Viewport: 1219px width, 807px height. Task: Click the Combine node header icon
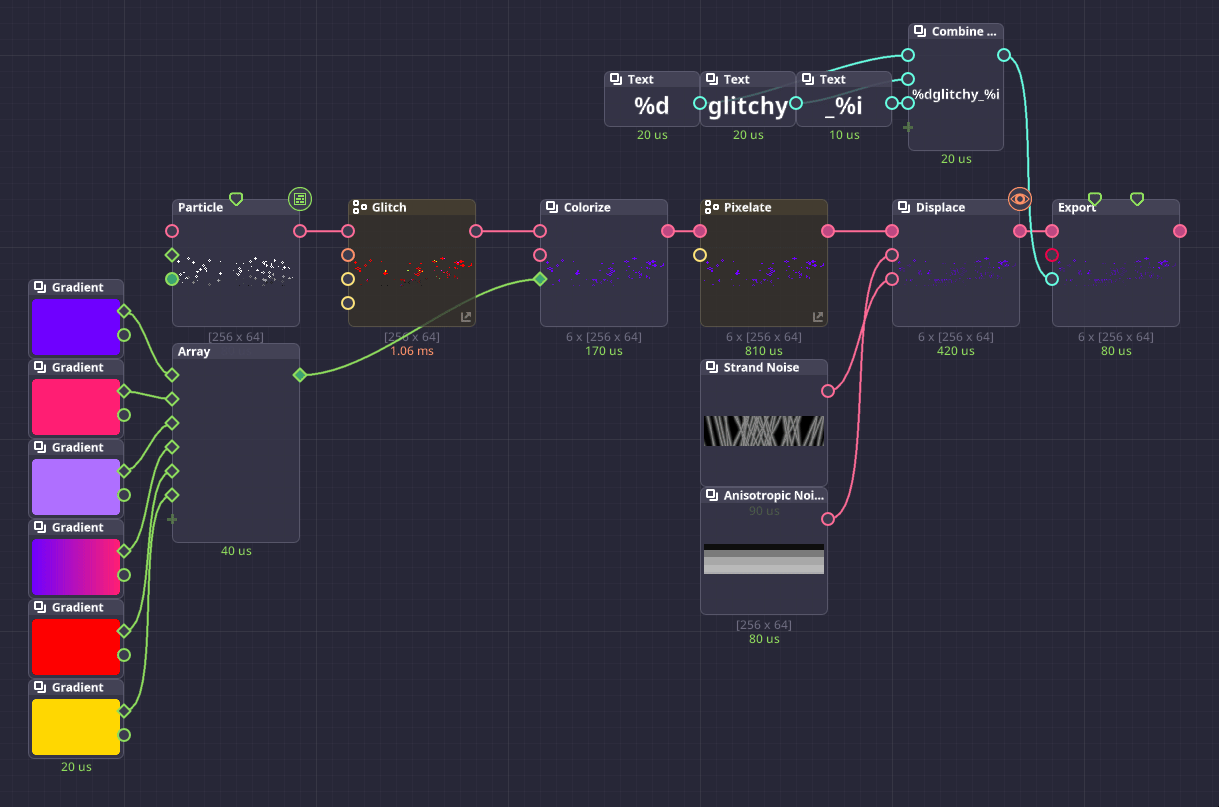pyautogui.click(x=920, y=32)
